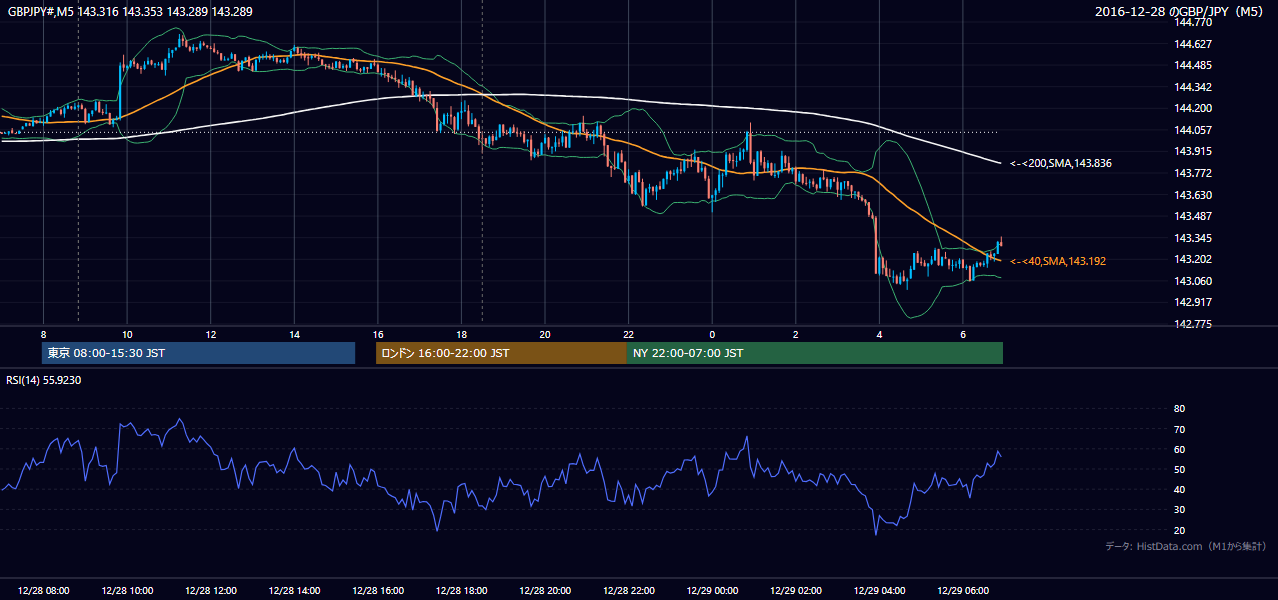Click price axis value 143.060
1278x600 pixels.
(1193, 281)
